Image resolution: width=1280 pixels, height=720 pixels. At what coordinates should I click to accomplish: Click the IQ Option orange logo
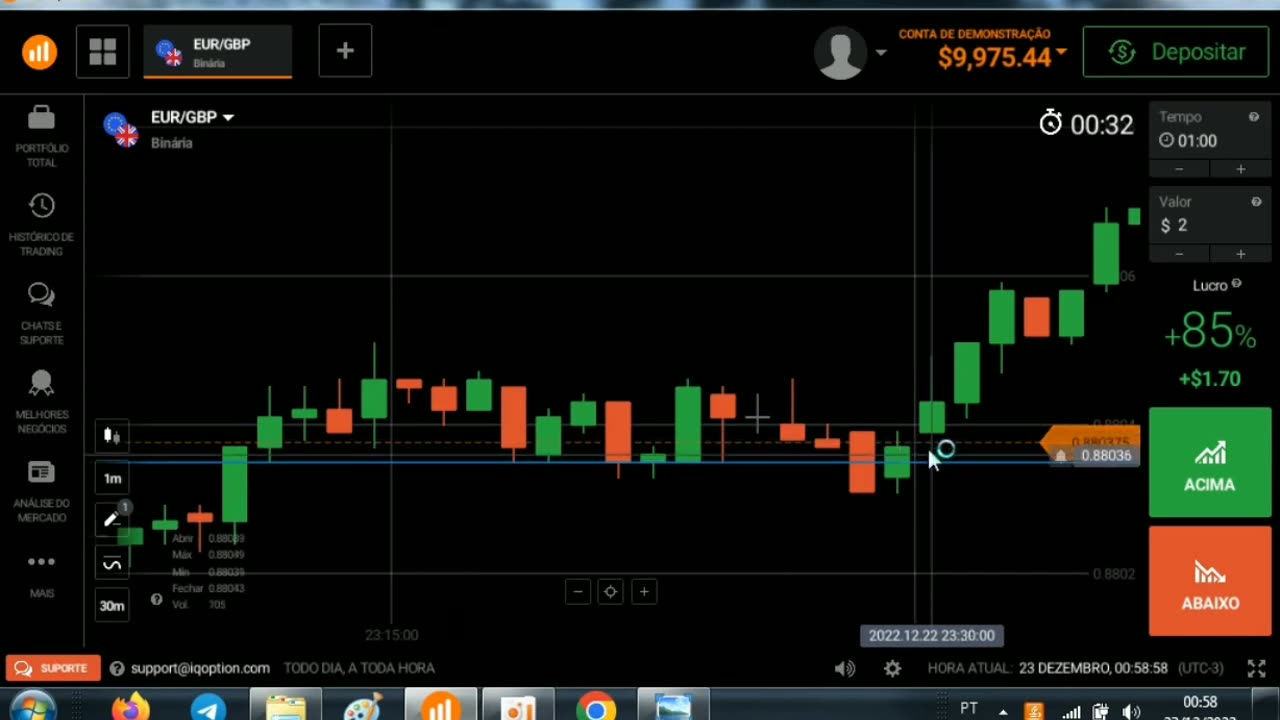39,52
